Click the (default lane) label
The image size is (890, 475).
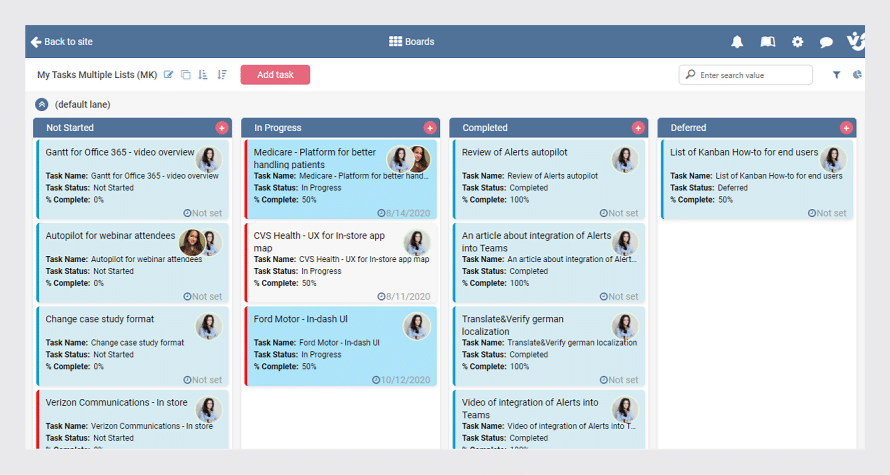(x=82, y=104)
